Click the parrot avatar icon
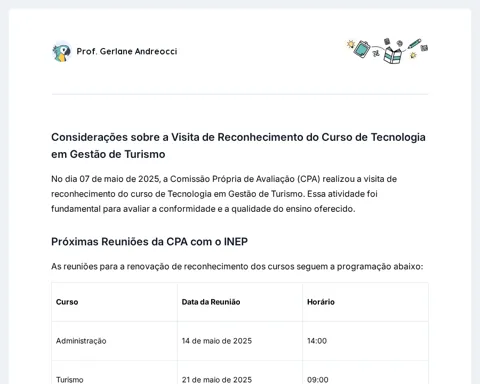 click(x=62, y=52)
